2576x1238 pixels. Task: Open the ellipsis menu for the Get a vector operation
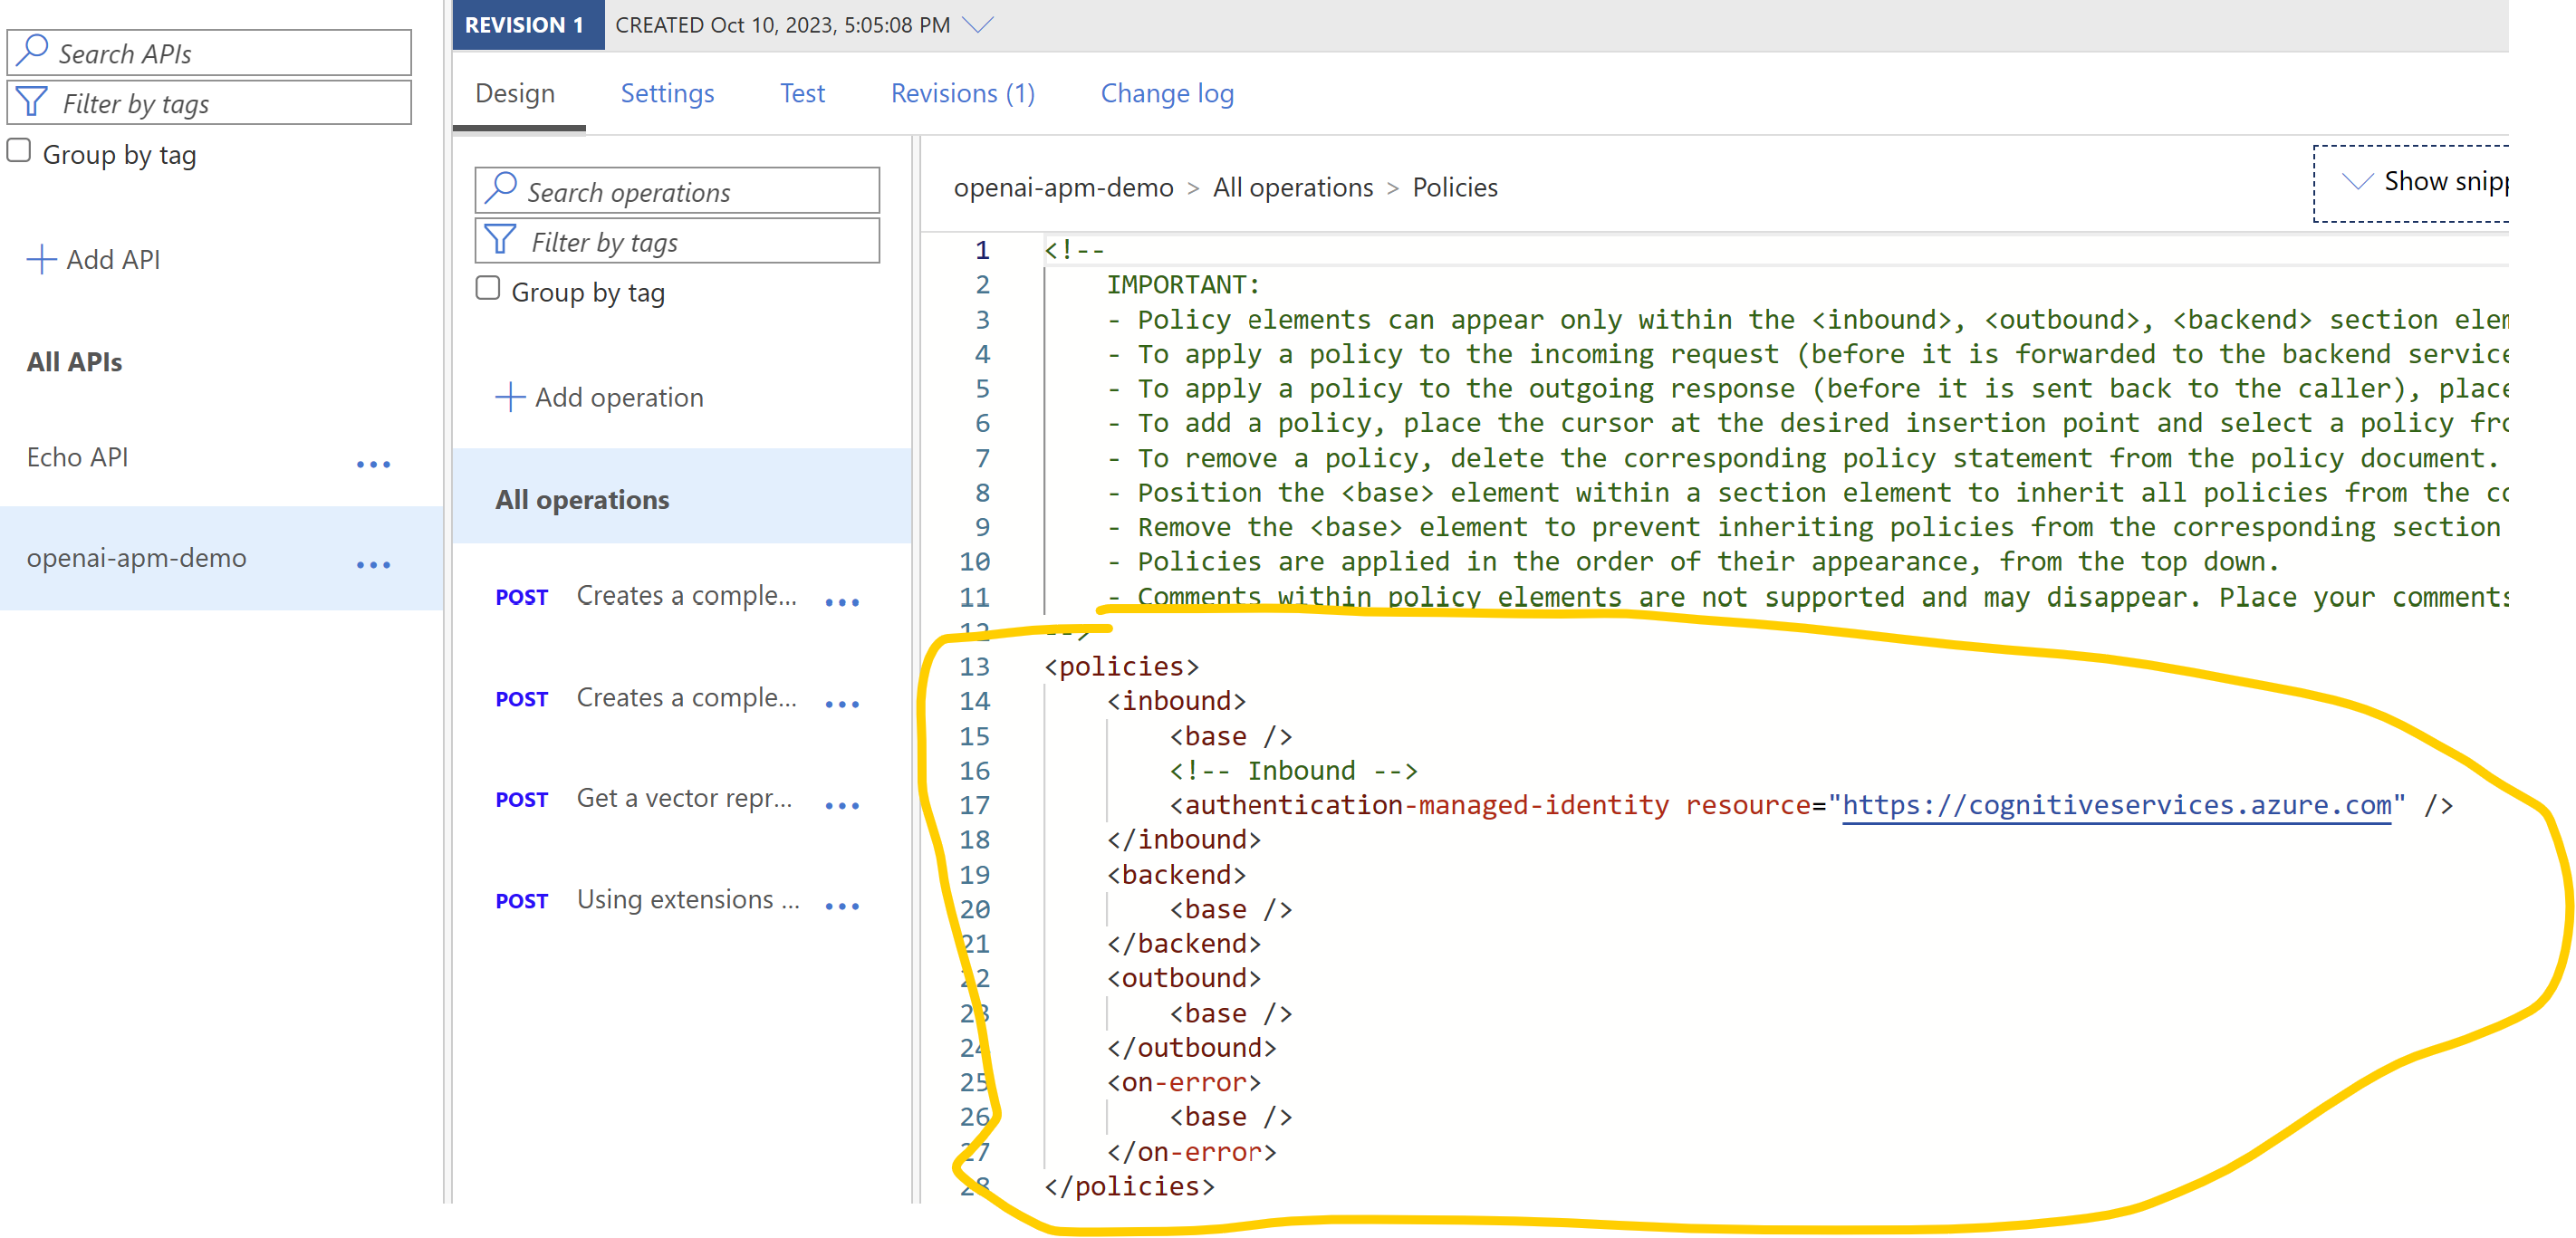(843, 804)
